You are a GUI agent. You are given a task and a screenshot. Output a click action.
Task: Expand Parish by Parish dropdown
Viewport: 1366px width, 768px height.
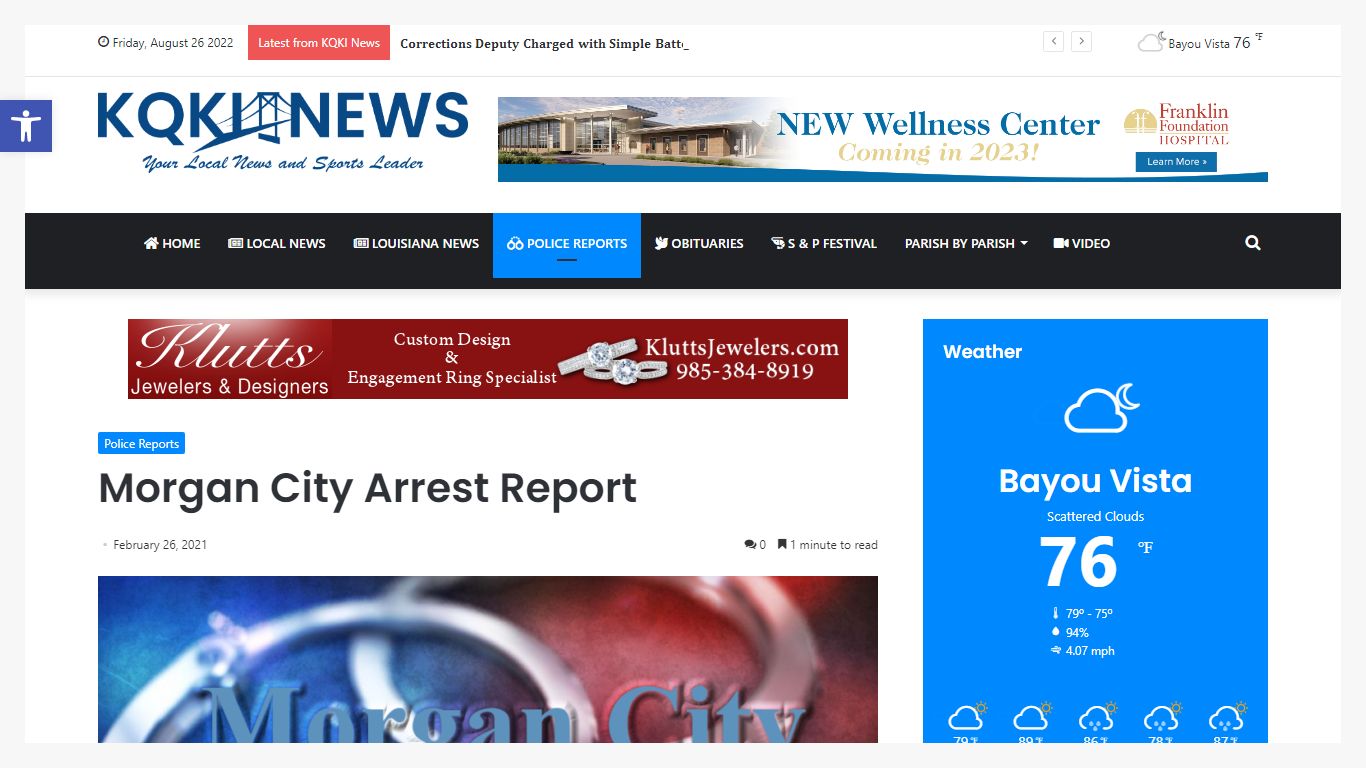click(x=965, y=243)
